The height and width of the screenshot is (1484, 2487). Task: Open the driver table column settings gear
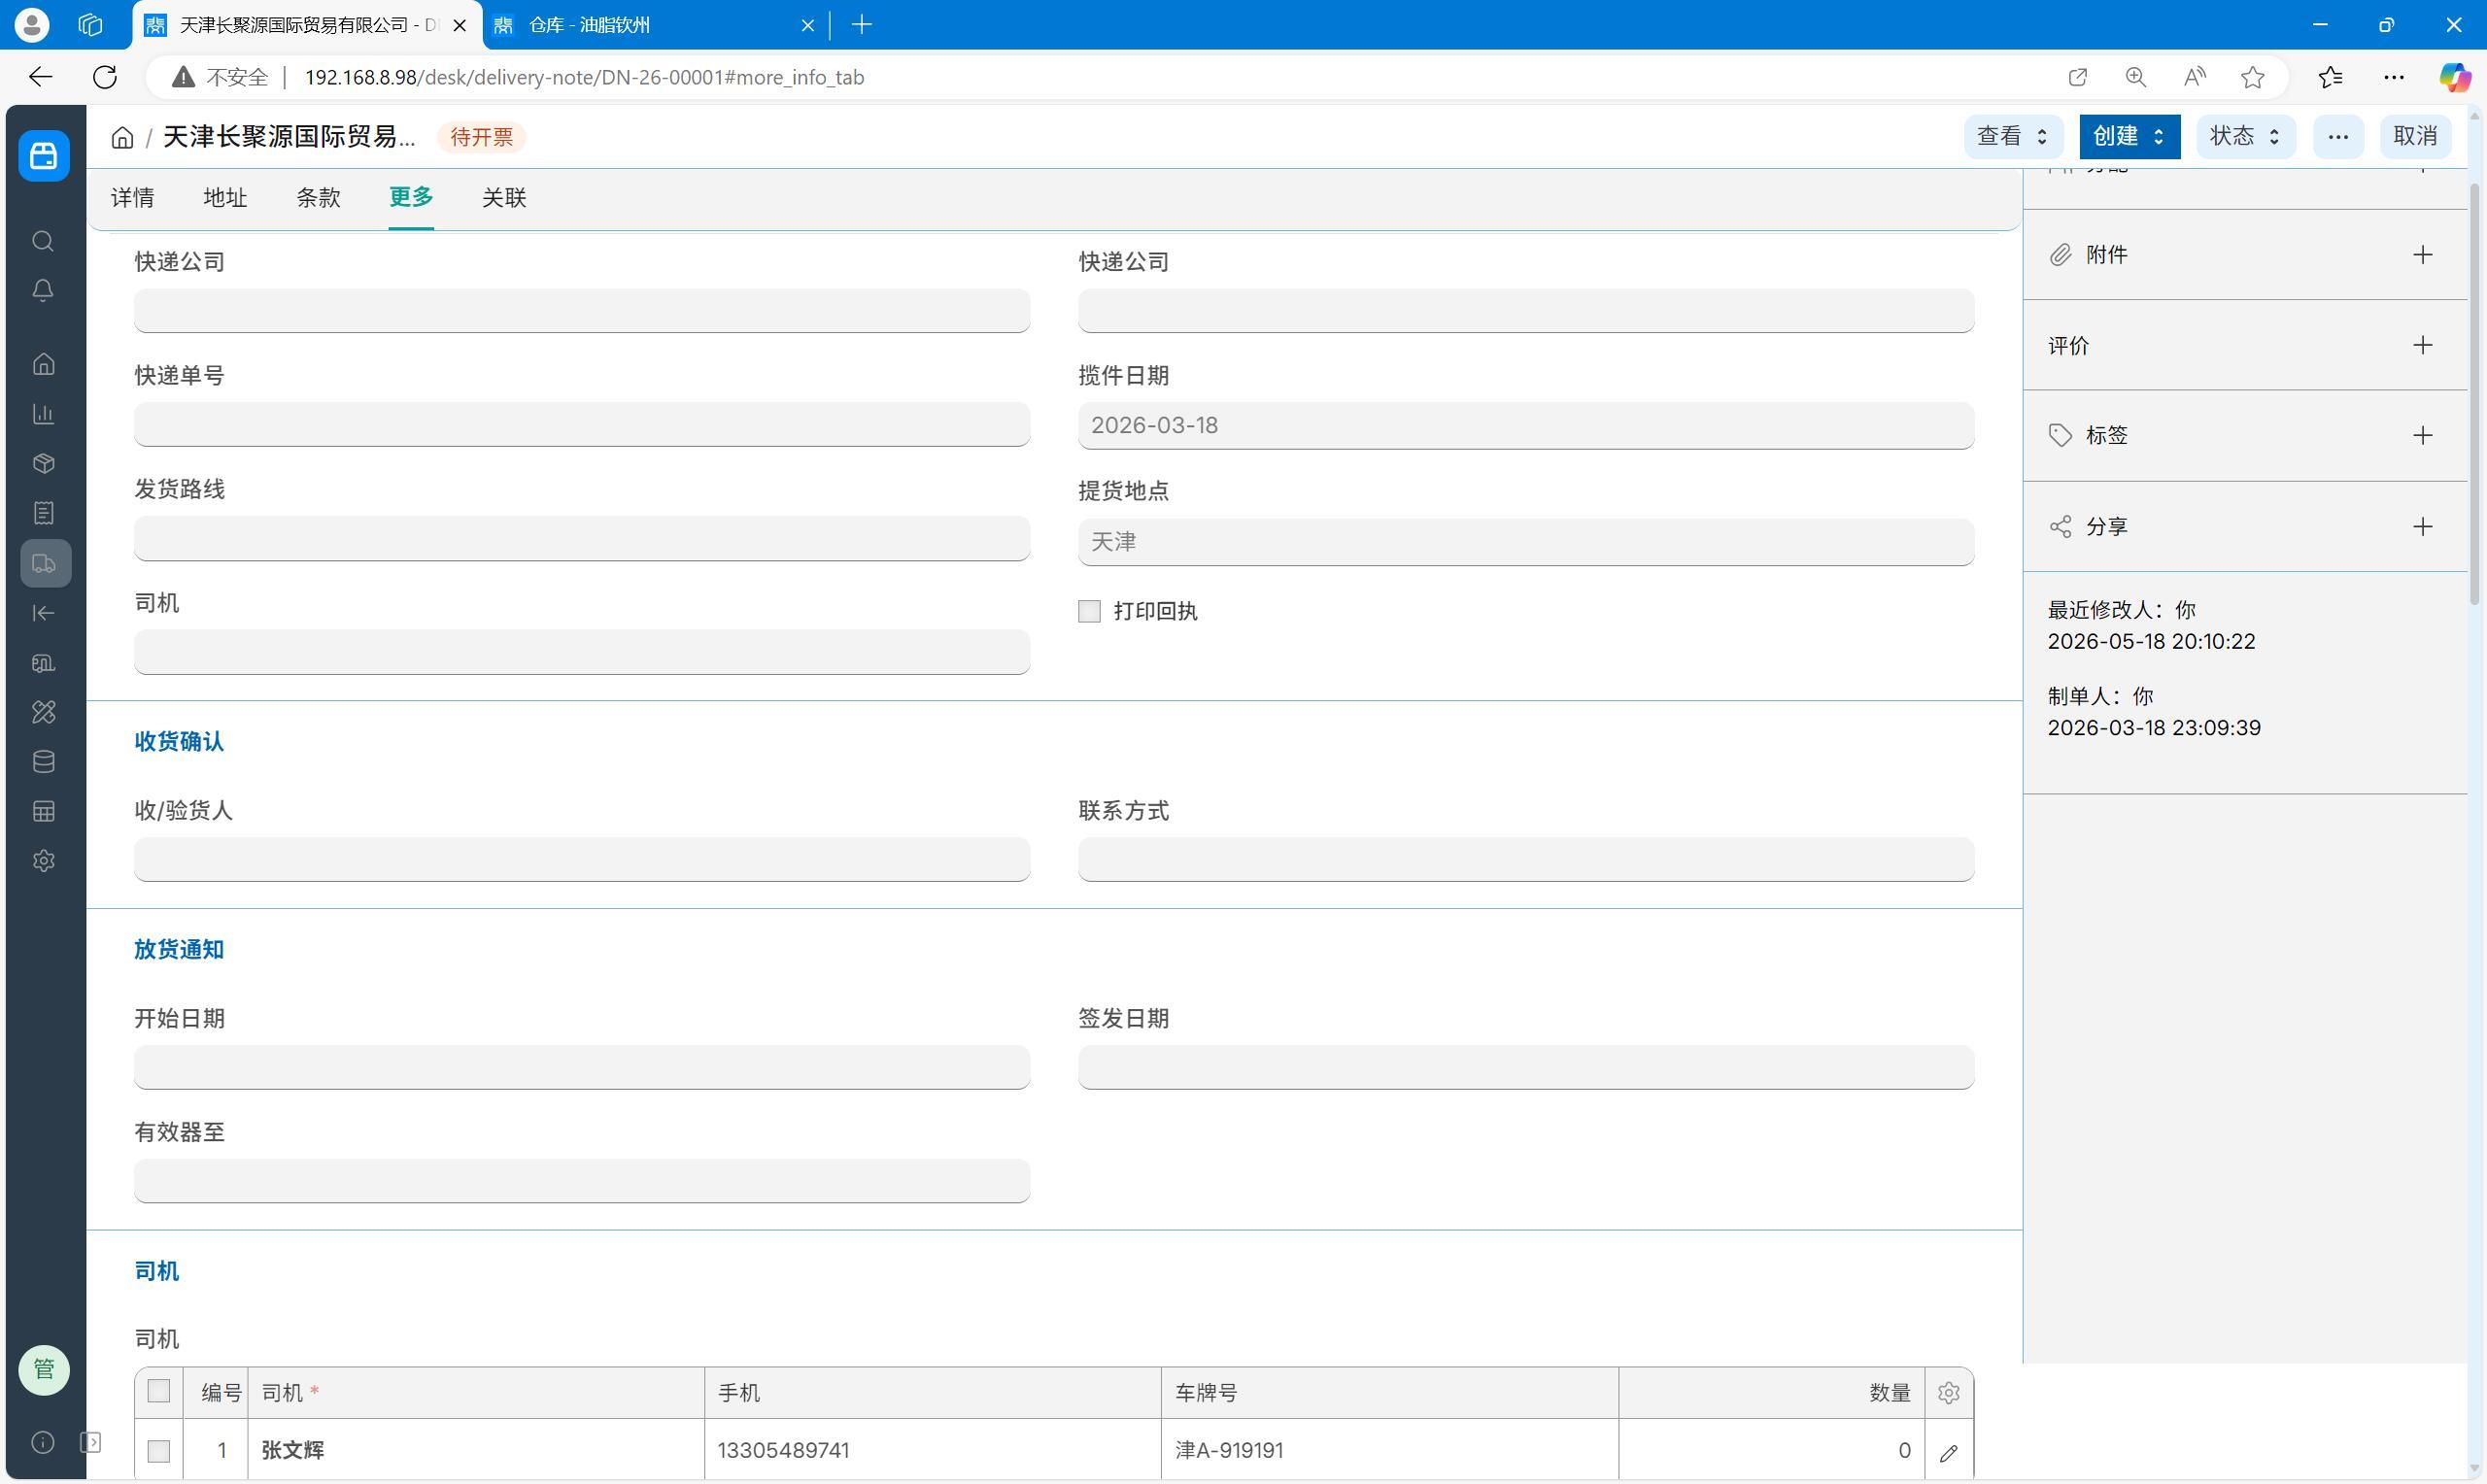[1948, 1393]
